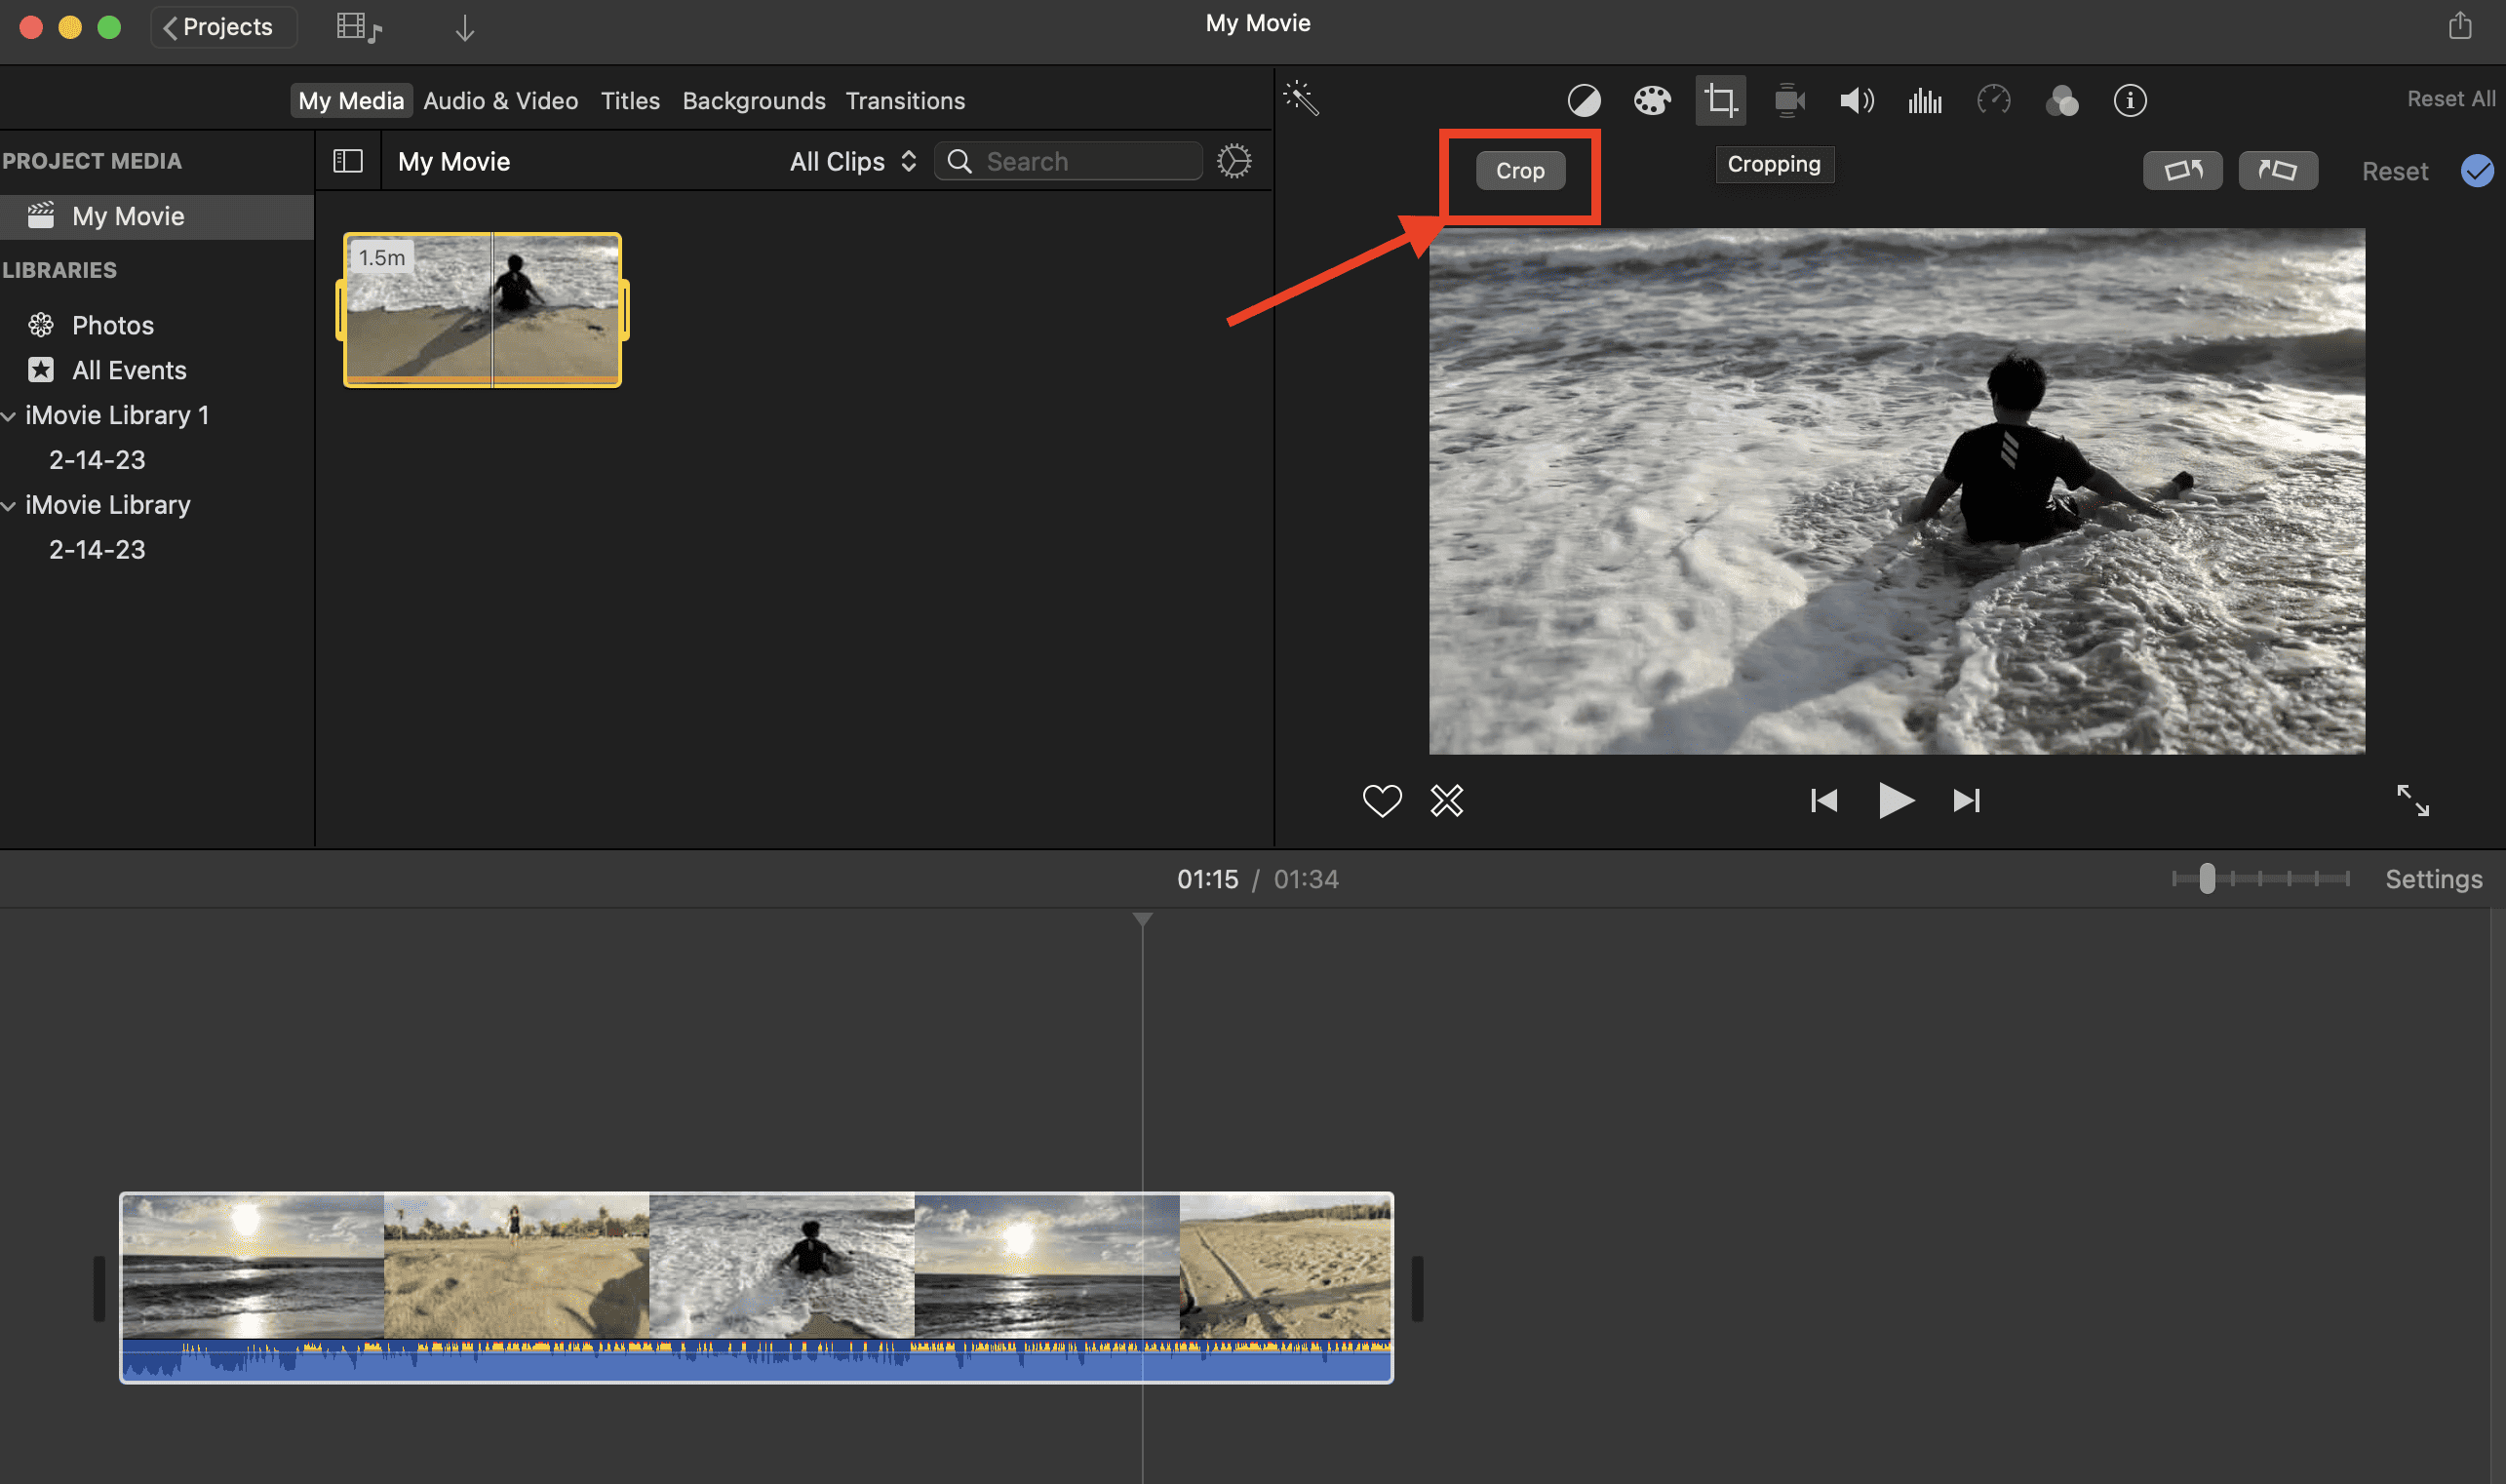Image resolution: width=2506 pixels, height=1484 pixels.
Task: Select the 2-14-23 event under iMovie Library 1
Action: pyautogui.click(x=97, y=460)
